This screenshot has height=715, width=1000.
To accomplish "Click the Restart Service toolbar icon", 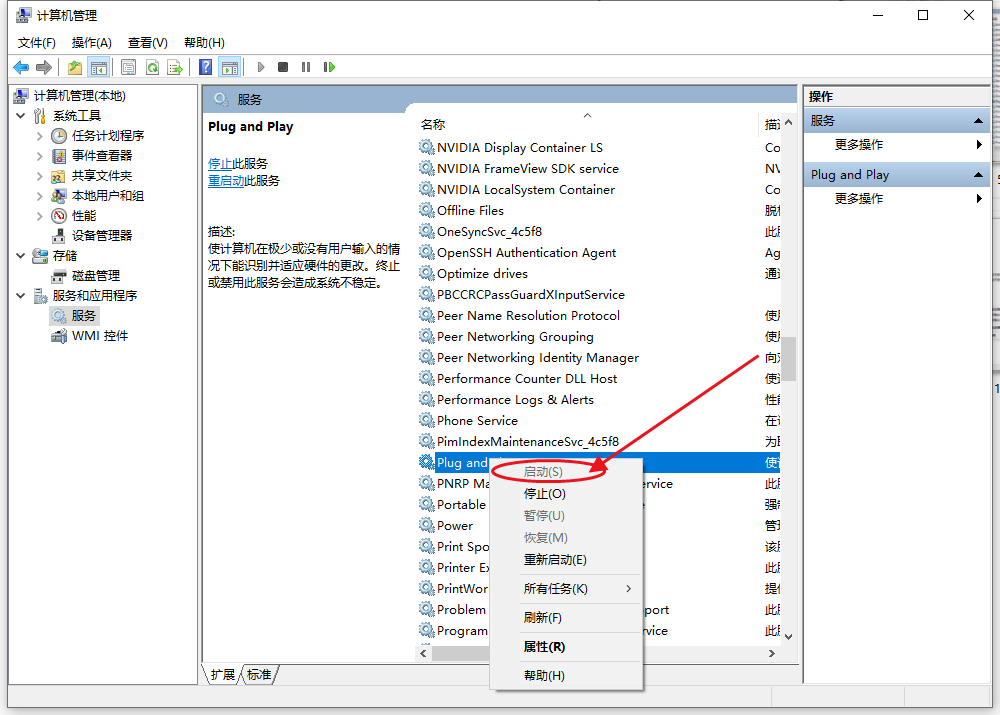I will (329, 67).
